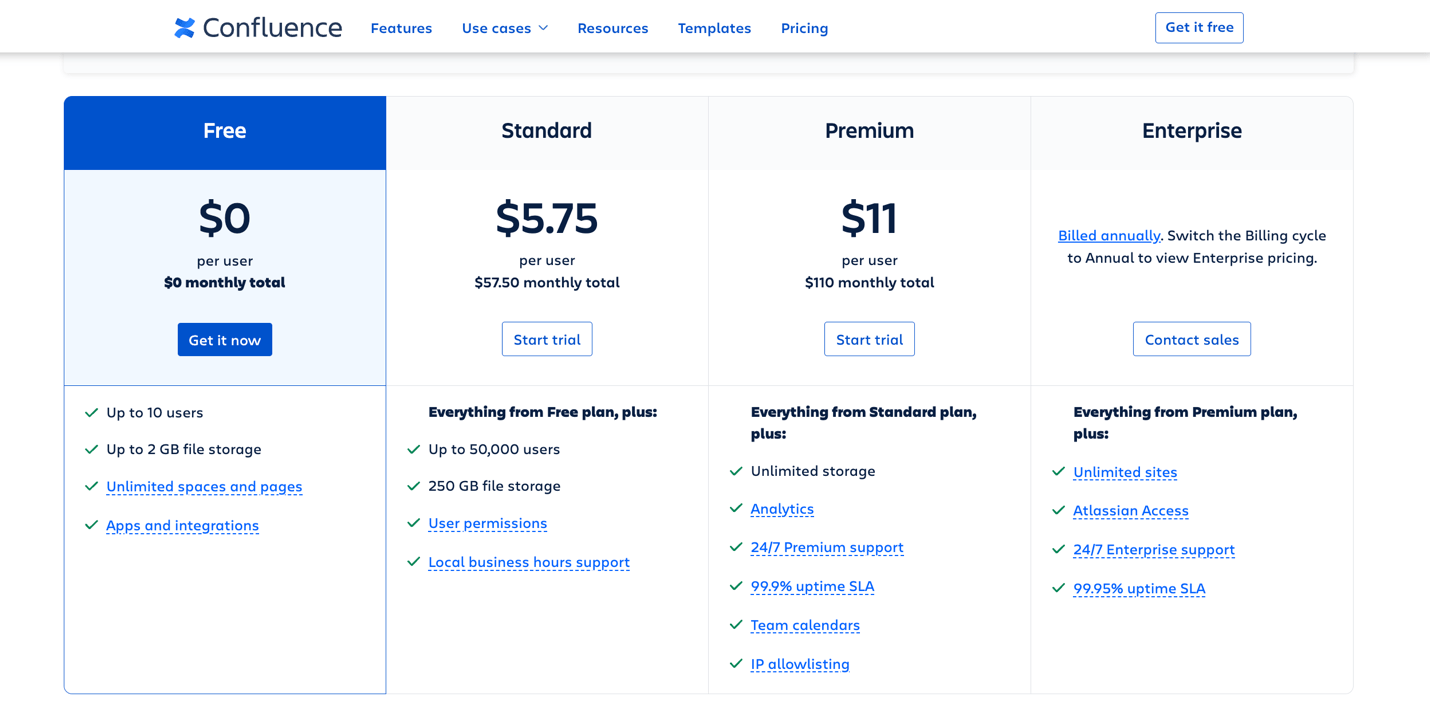Open the User permissions link
Screen dimensions: 1430x727
487,523
